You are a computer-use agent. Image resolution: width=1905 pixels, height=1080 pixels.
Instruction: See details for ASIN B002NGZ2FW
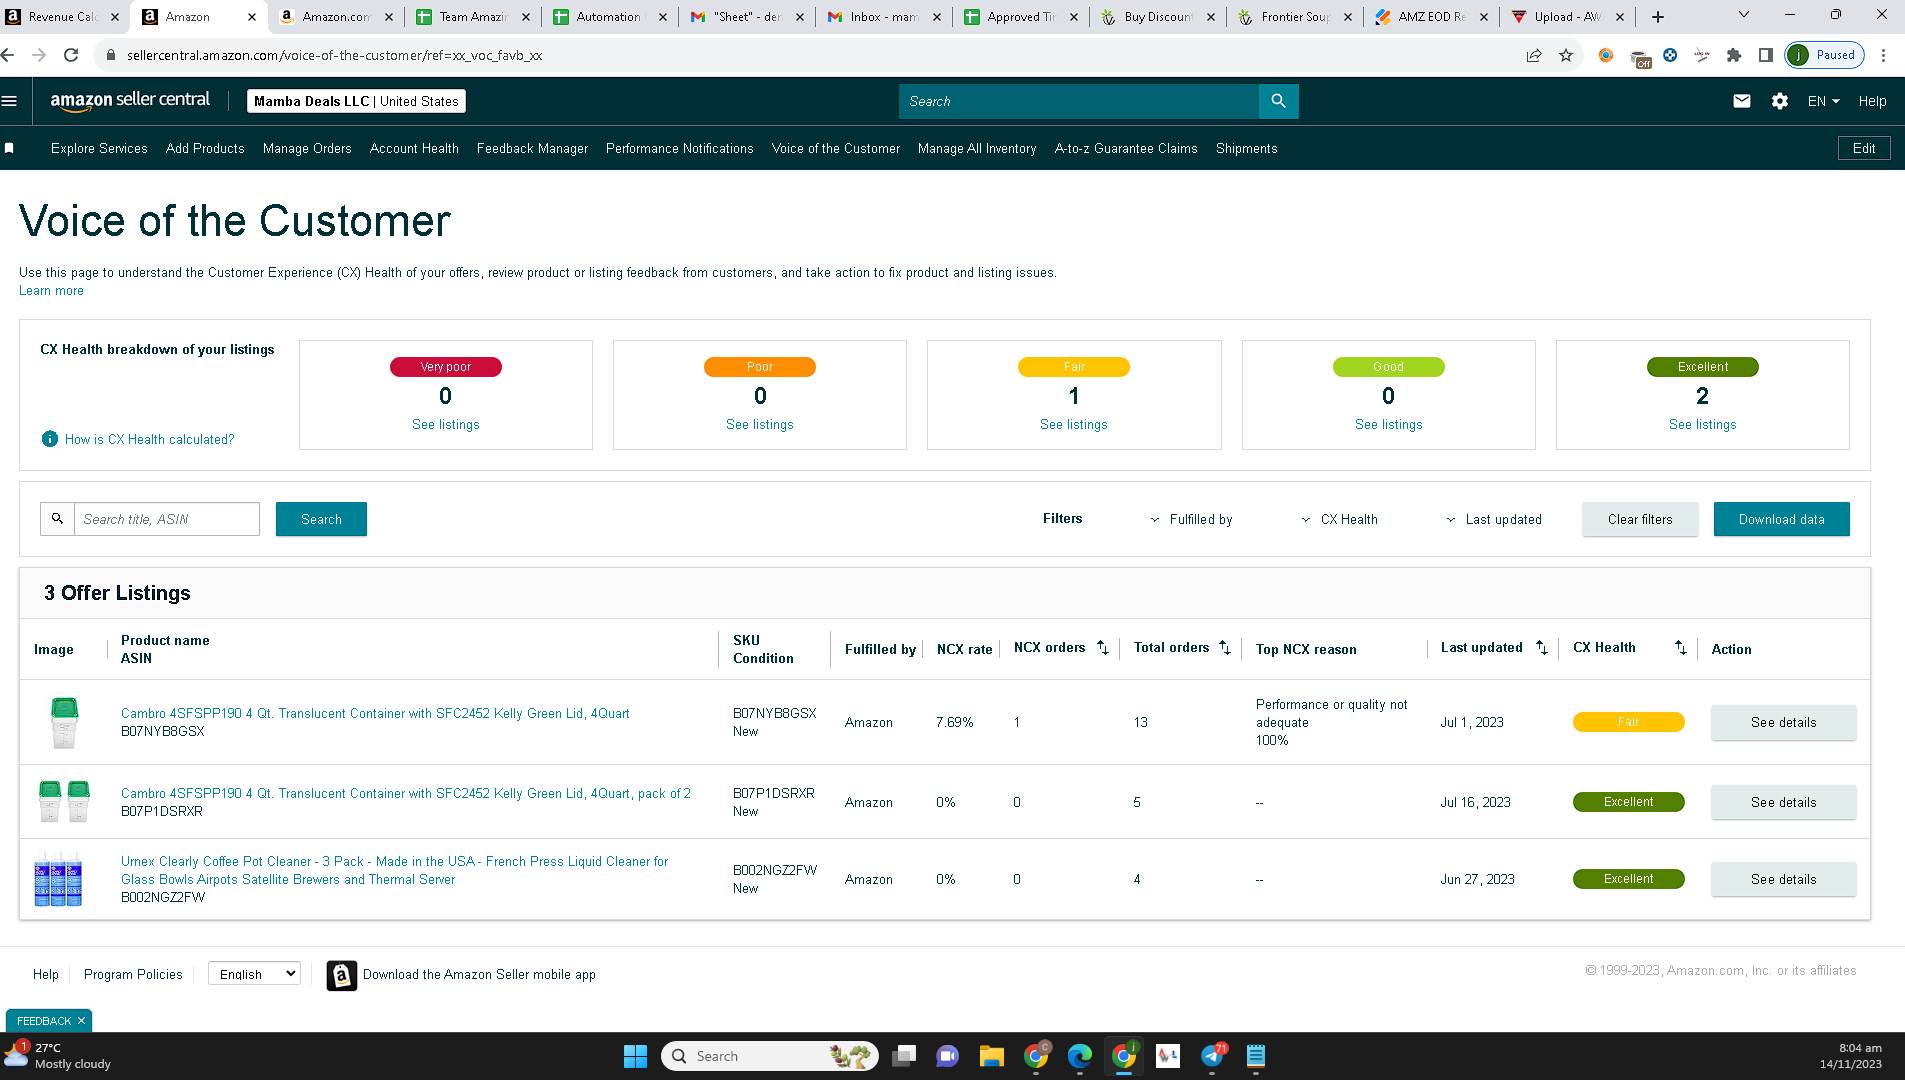[1784, 879]
